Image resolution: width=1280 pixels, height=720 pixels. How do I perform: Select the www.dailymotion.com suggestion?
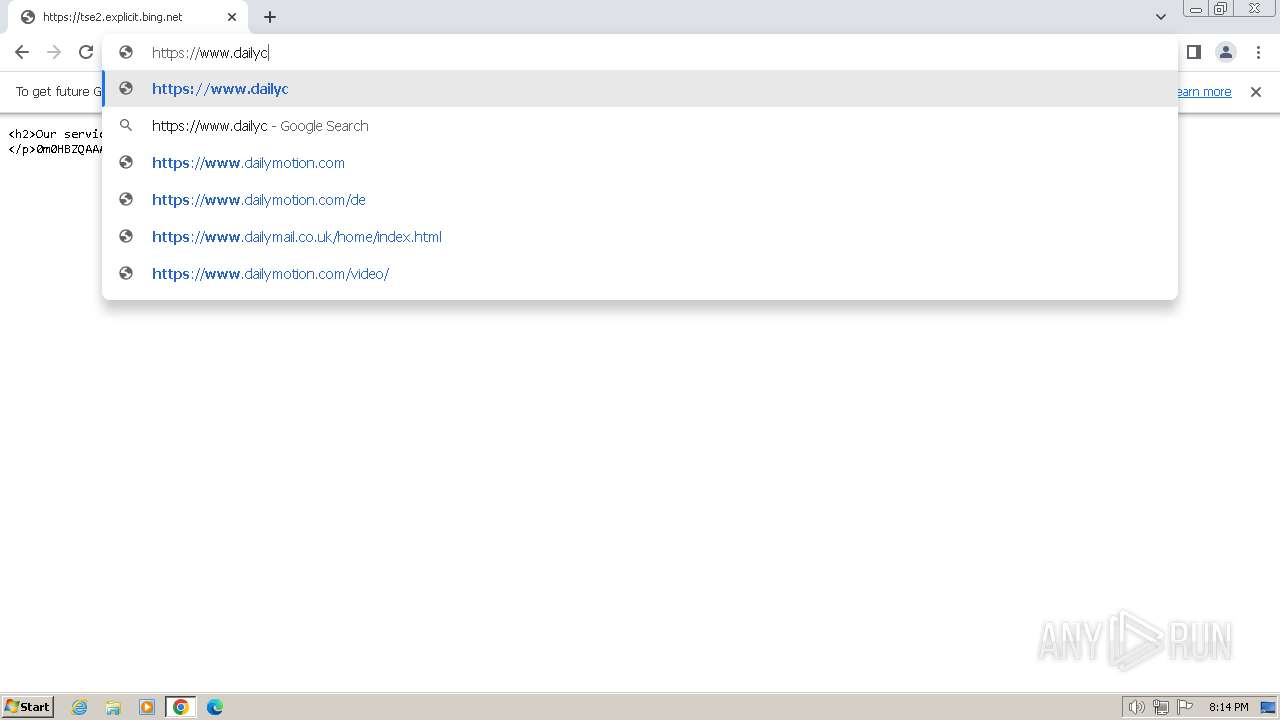click(x=640, y=163)
